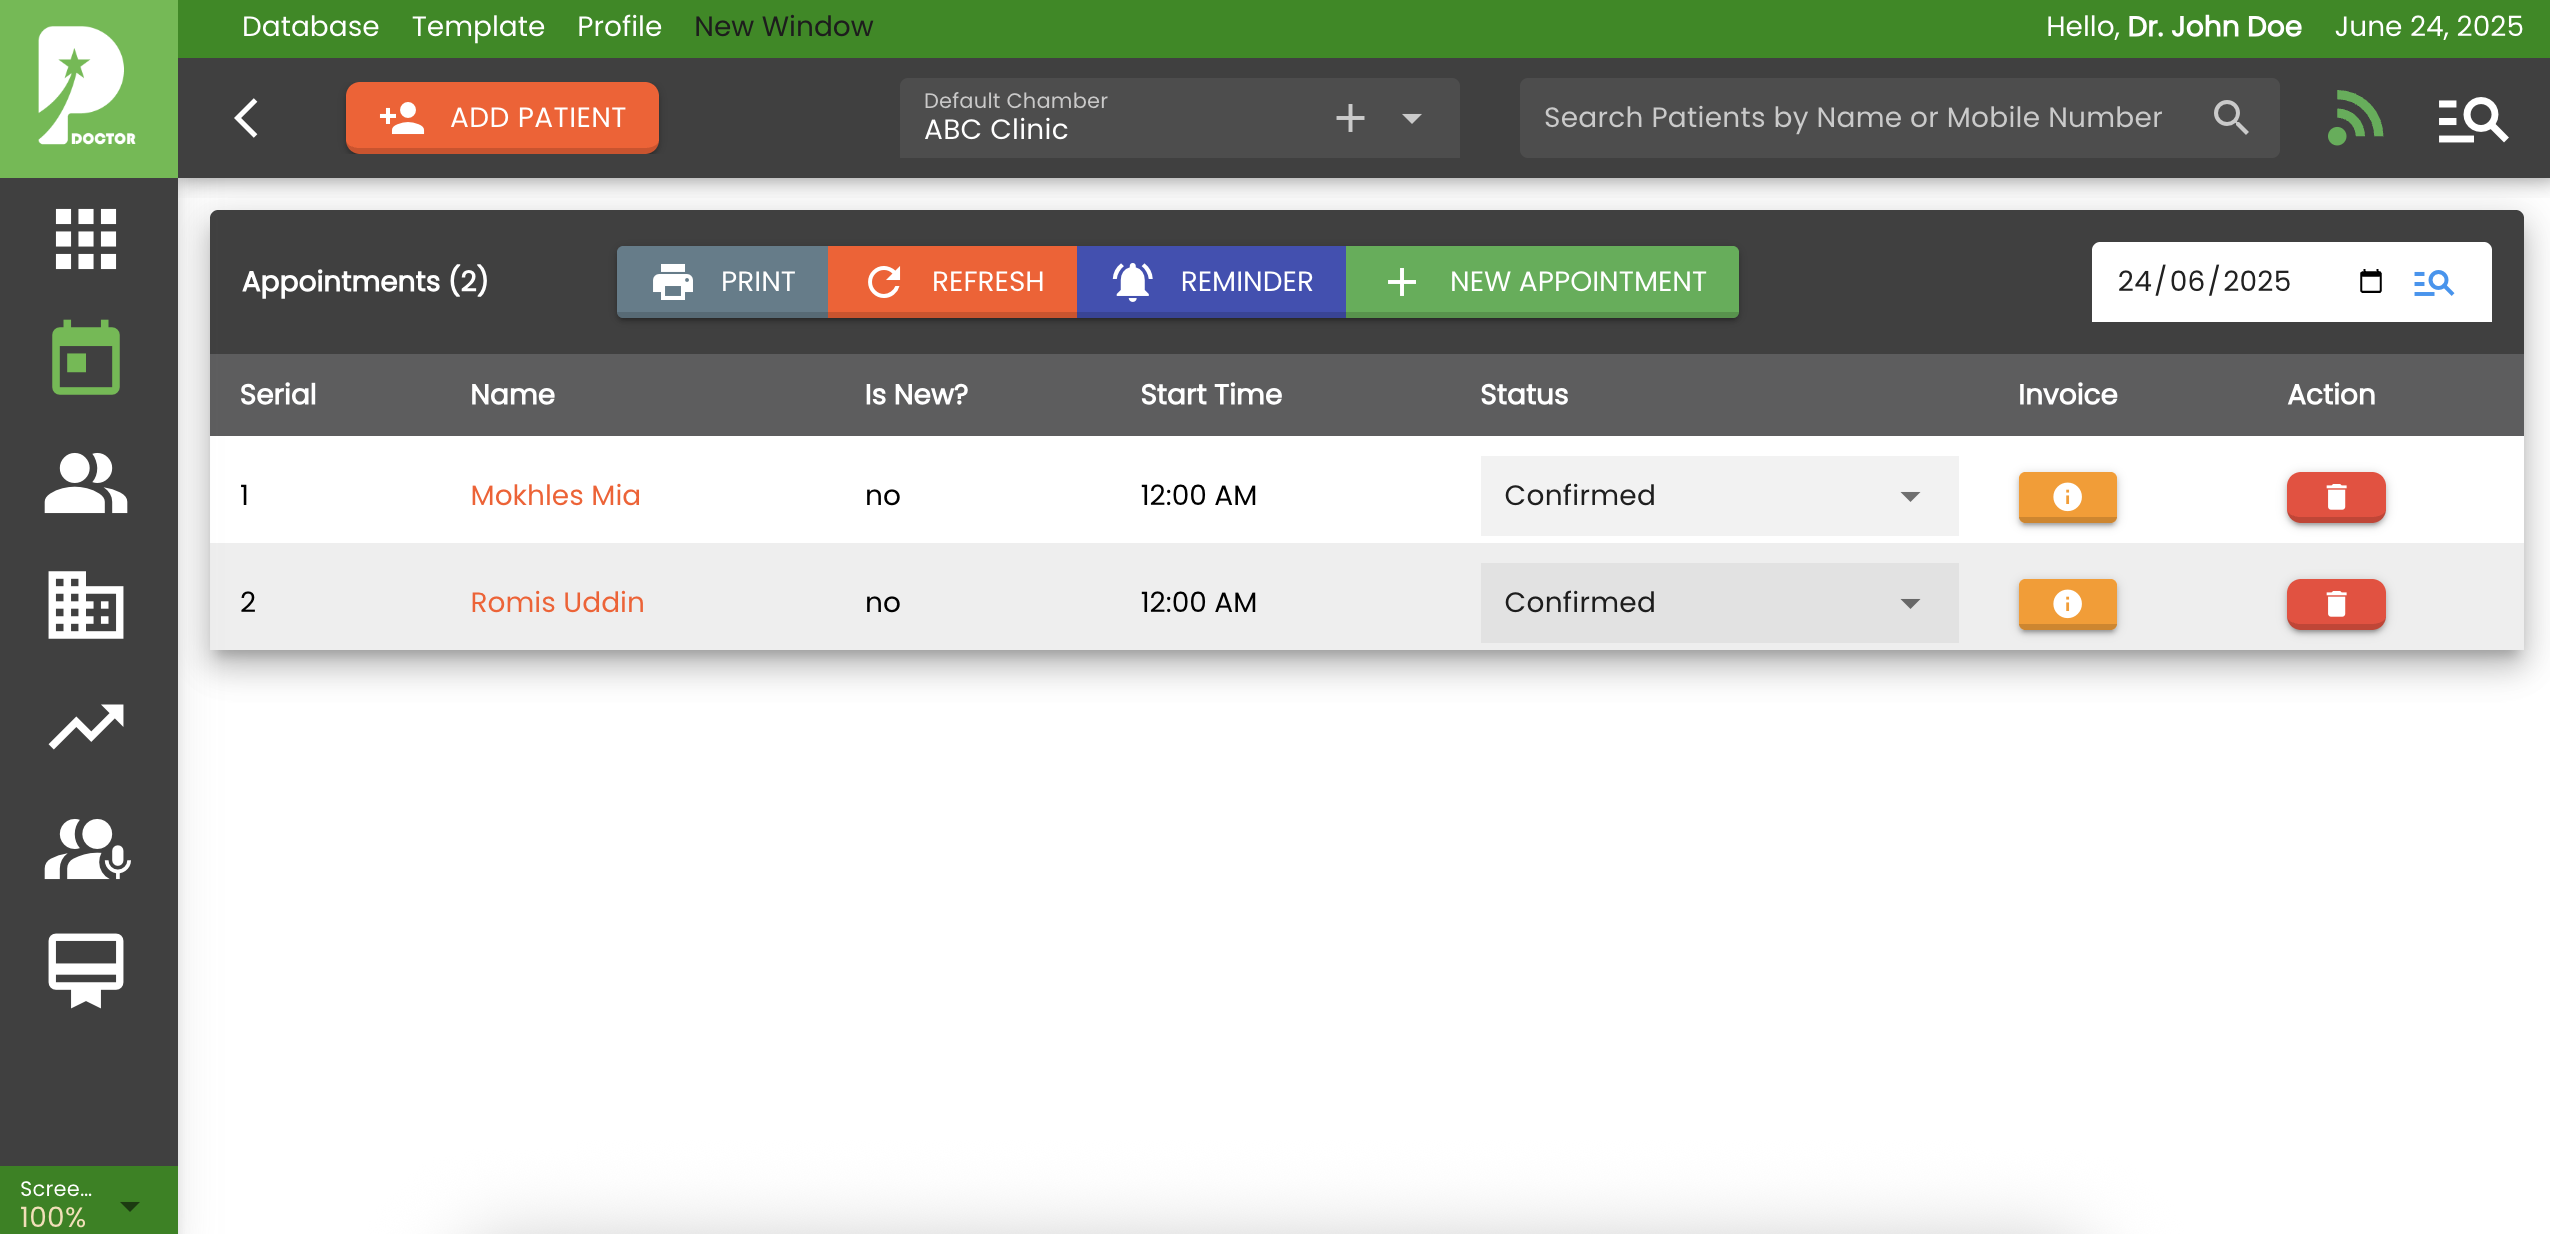Screen dimensions: 2550x1234
Task: Open the screen zoom 100% dropdown
Action: (88, 1202)
